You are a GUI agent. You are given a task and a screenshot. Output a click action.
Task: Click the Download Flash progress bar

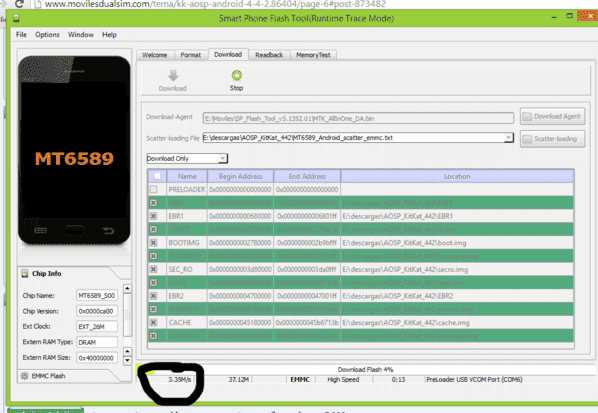pos(366,370)
